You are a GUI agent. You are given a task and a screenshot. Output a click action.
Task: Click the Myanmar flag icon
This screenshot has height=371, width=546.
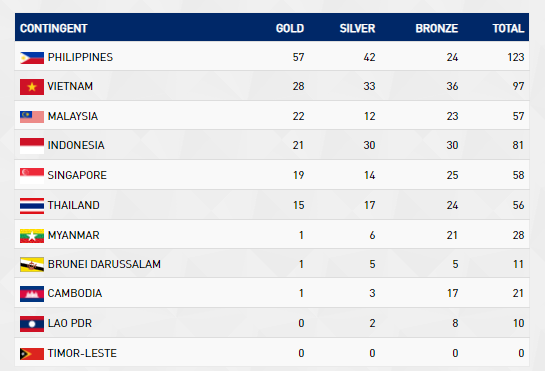pyautogui.click(x=32, y=235)
